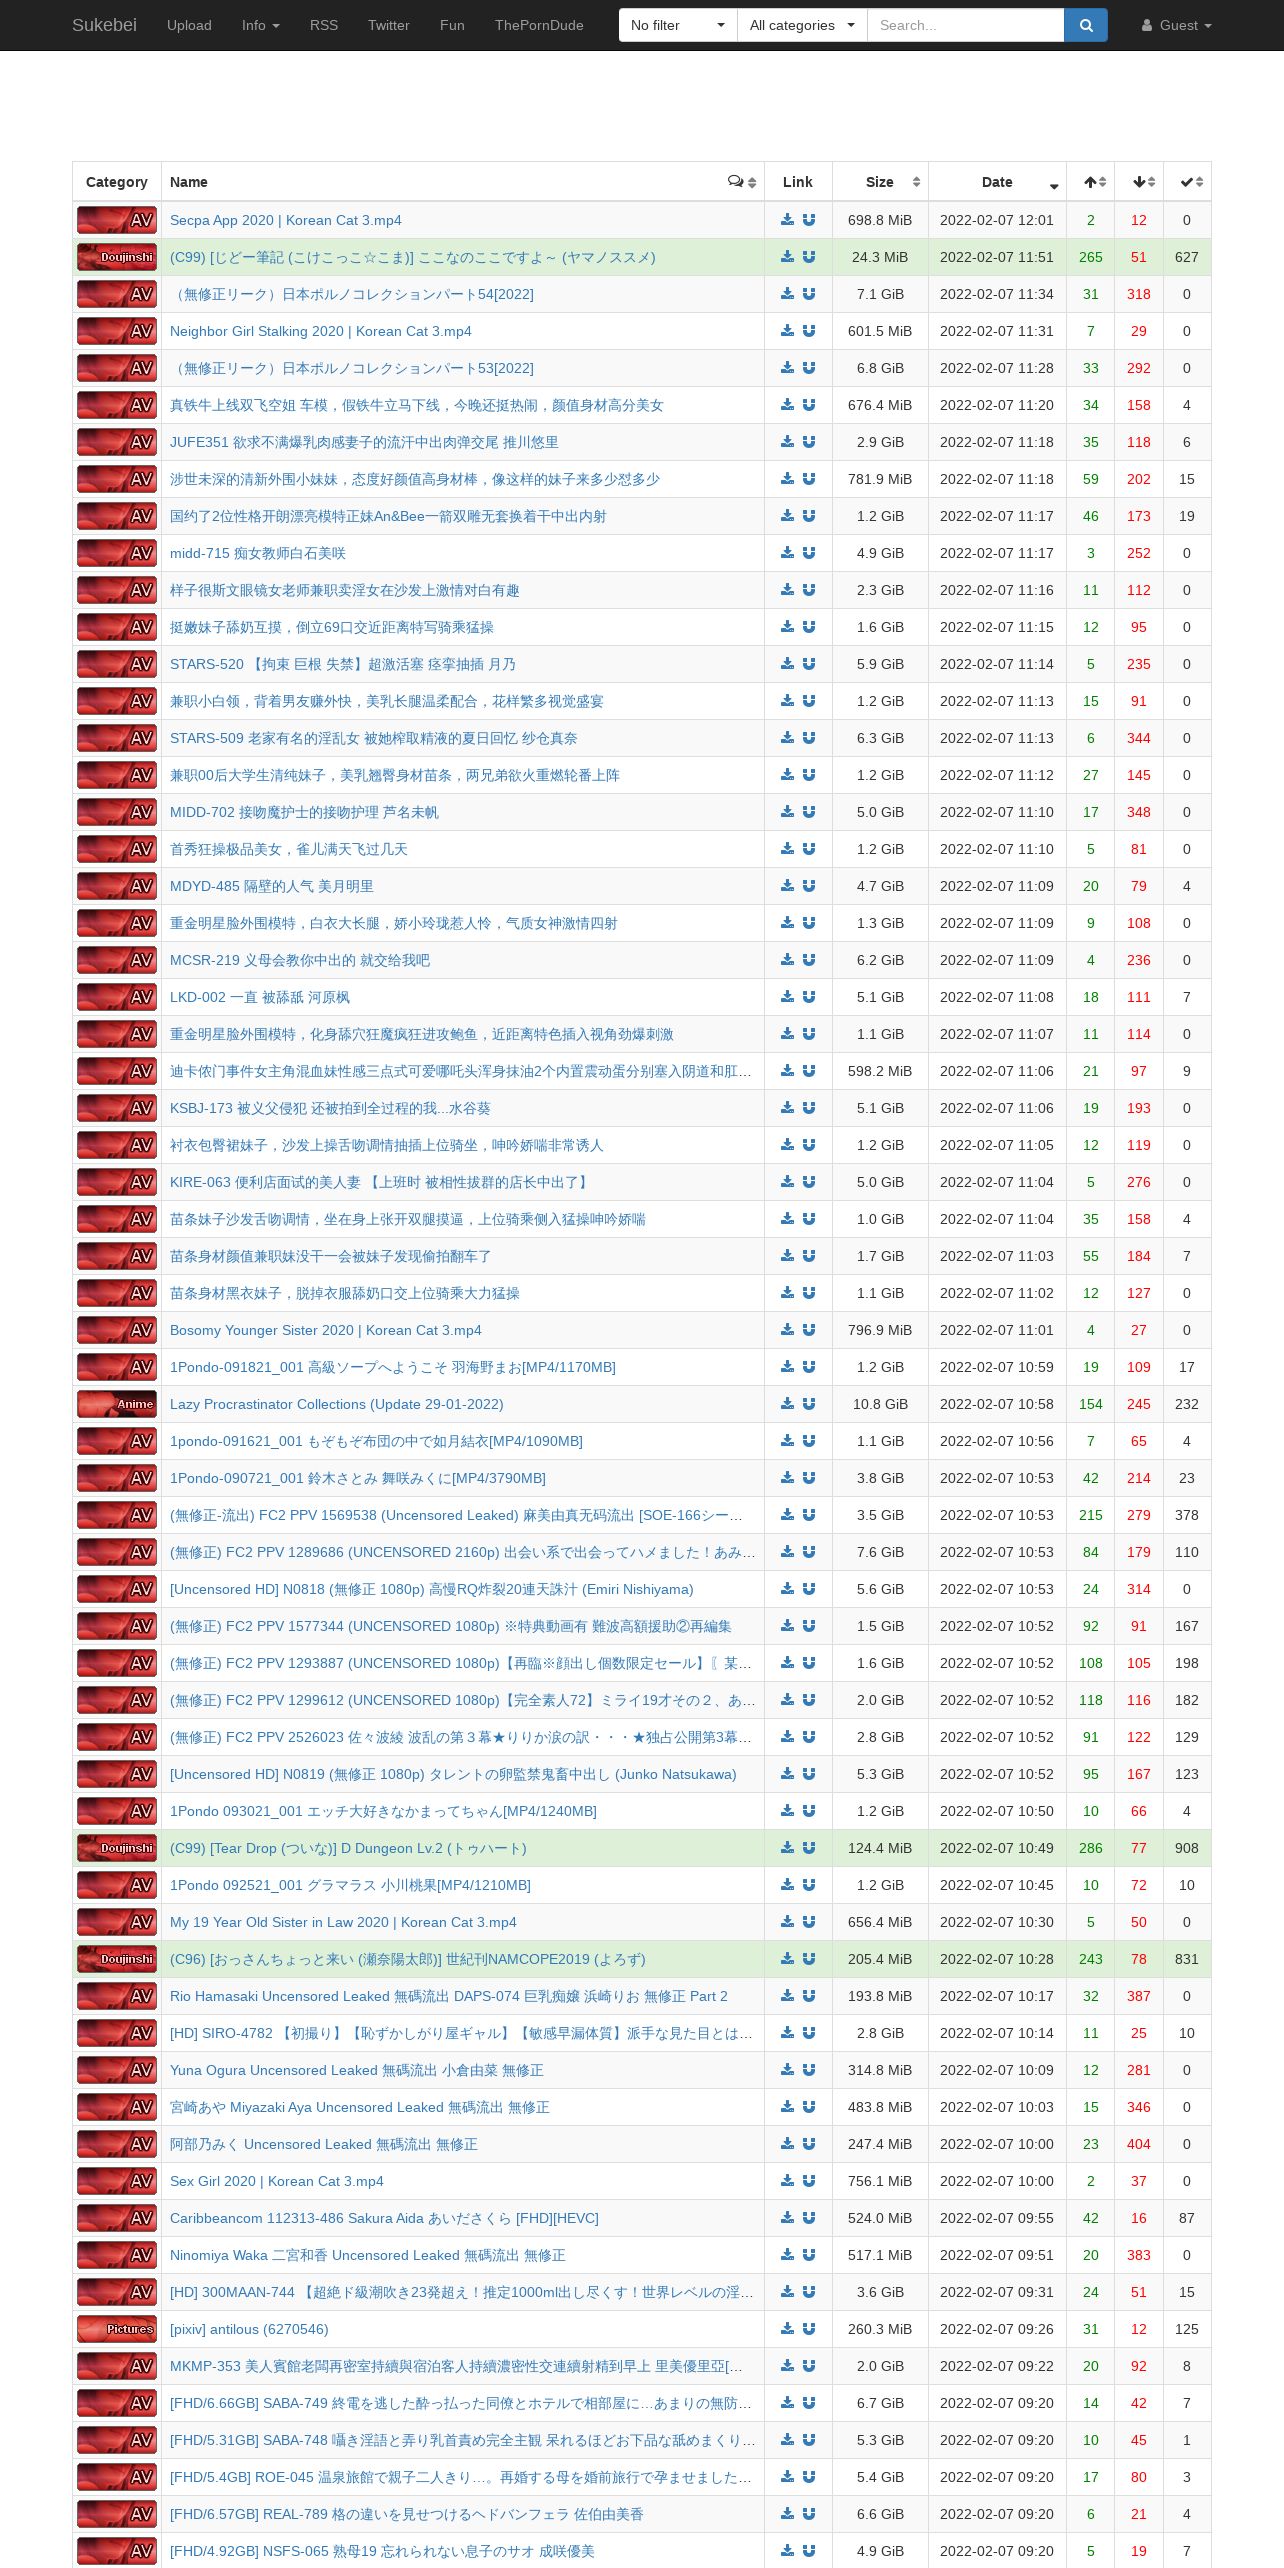Open the Twitter nav link
Image resolution: width=1284 pixels, height=2568 pixels.
[x=388, y=25]
